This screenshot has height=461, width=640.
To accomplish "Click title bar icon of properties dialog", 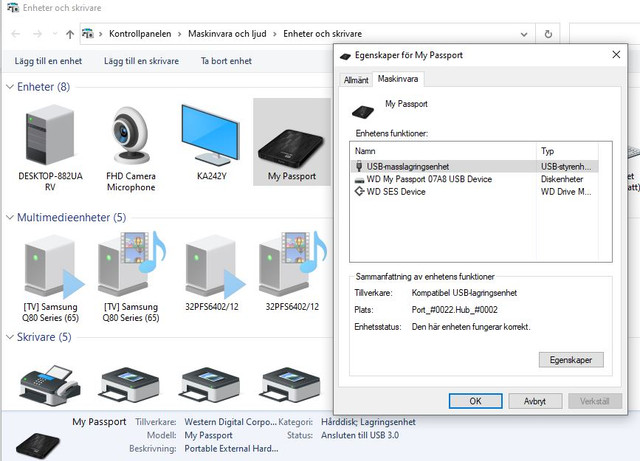I will coord(345,56).
